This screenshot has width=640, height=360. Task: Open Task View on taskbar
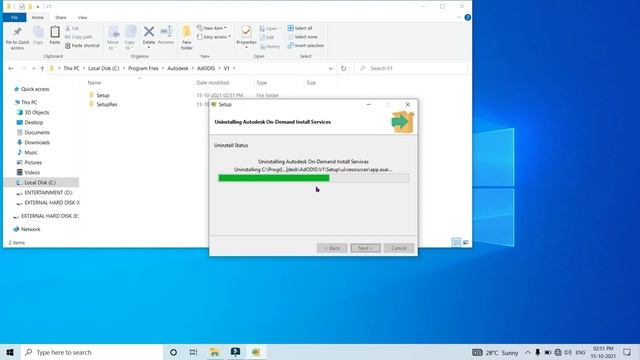[x=193, y=352]
